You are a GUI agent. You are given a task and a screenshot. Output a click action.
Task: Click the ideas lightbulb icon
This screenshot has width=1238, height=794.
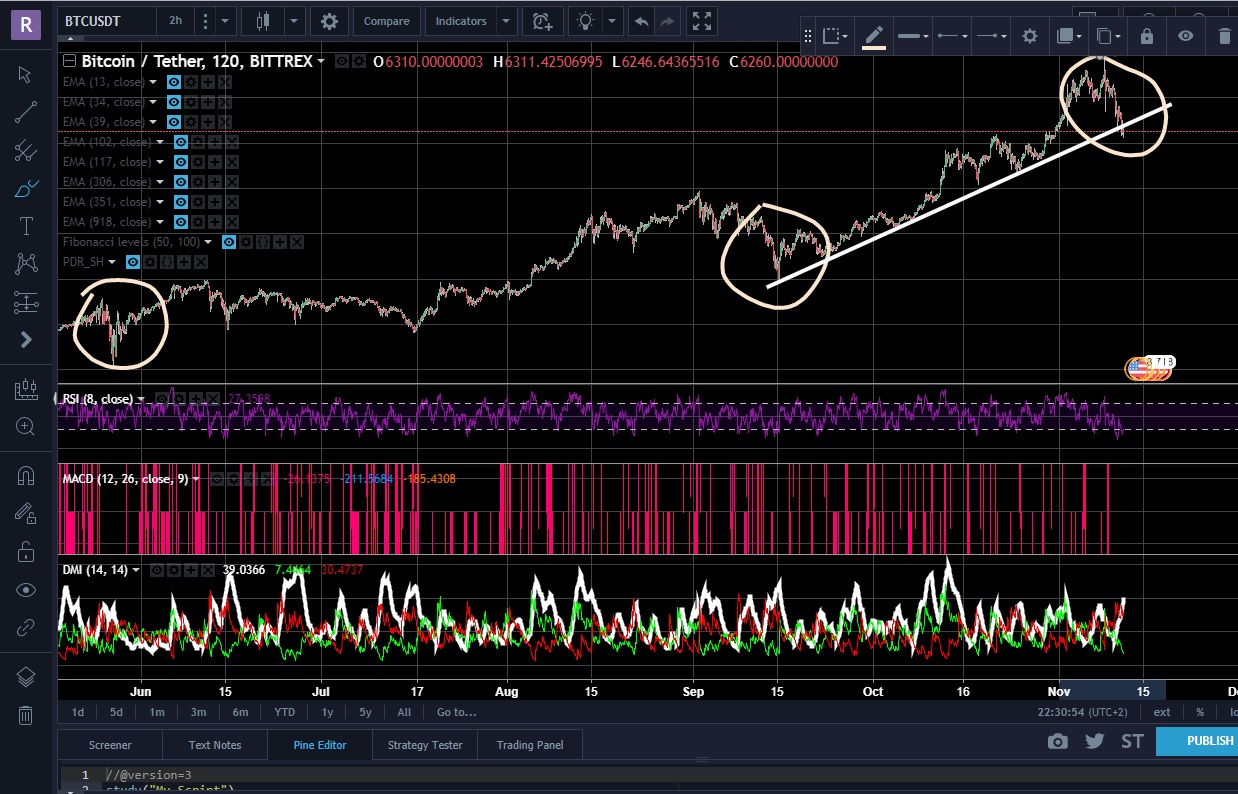pyautogui.click(x=585, y=21)
